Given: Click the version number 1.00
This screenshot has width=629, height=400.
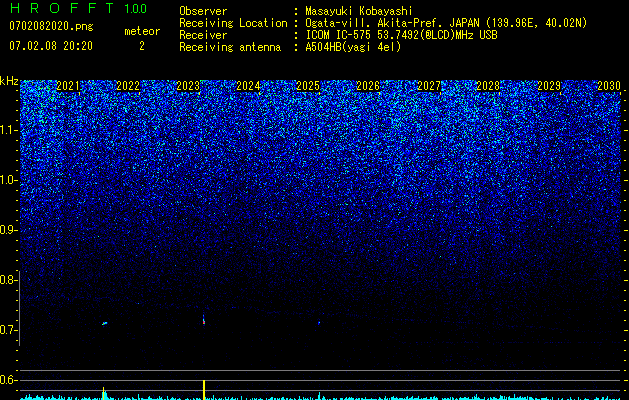Looking at the screenshot, I should pyautogui.click(x=135, y=9).
